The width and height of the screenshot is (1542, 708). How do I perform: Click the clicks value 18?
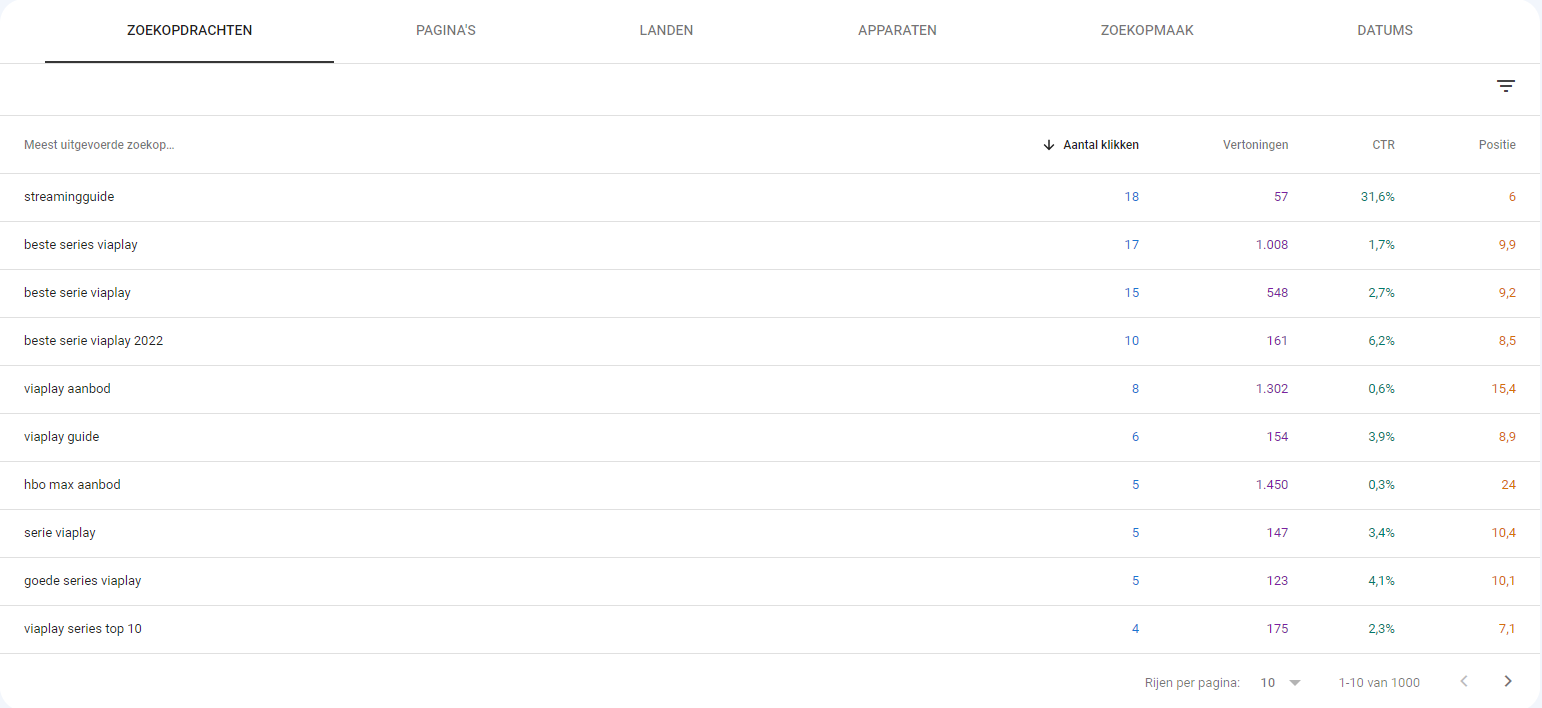tap(1131, 197)
